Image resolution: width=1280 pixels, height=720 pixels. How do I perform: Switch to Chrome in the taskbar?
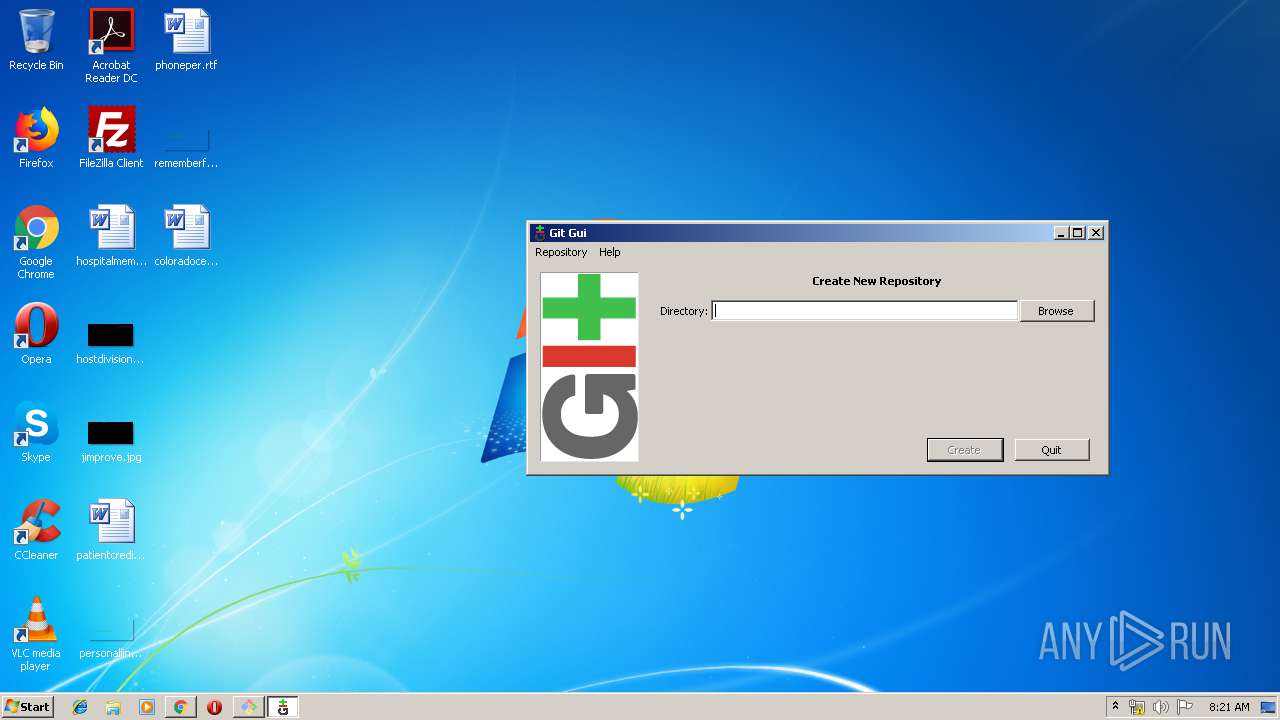pos(181,707)
